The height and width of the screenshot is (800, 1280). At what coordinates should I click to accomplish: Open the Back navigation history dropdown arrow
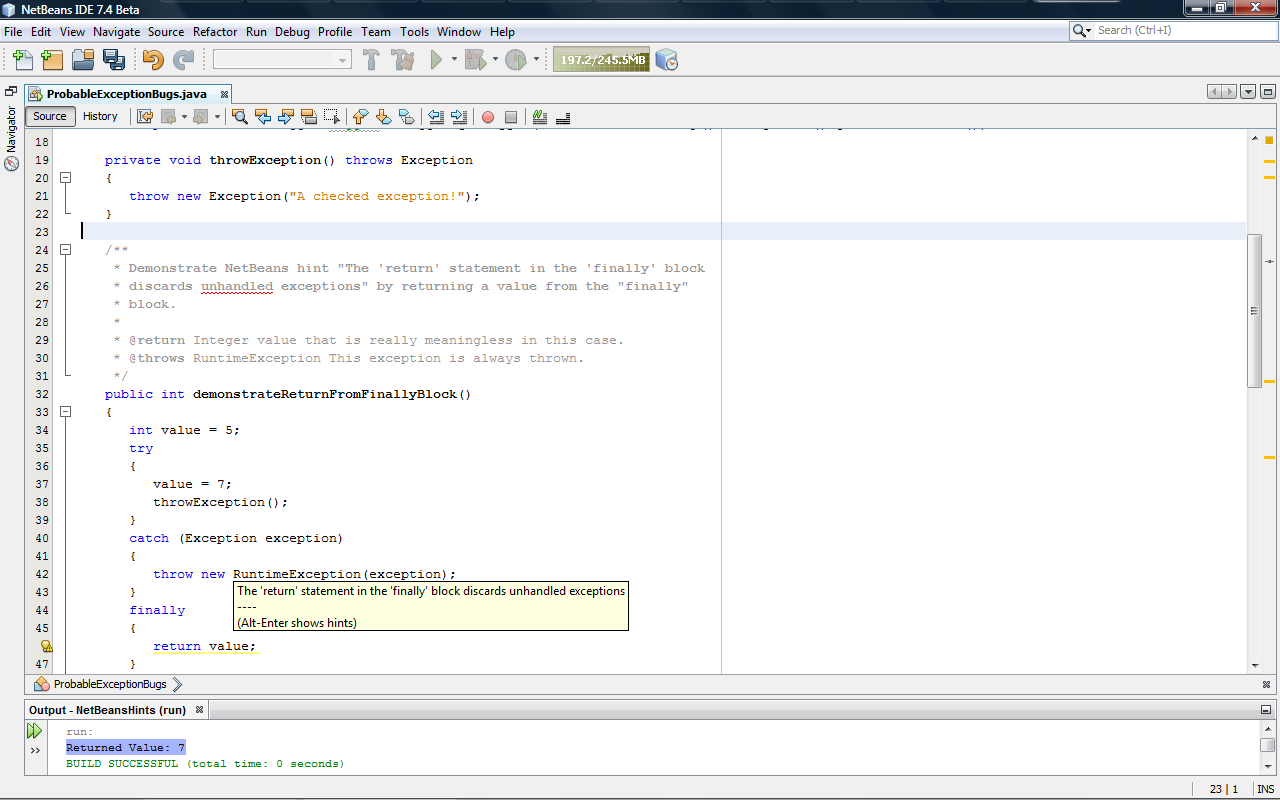click(184, 117)
